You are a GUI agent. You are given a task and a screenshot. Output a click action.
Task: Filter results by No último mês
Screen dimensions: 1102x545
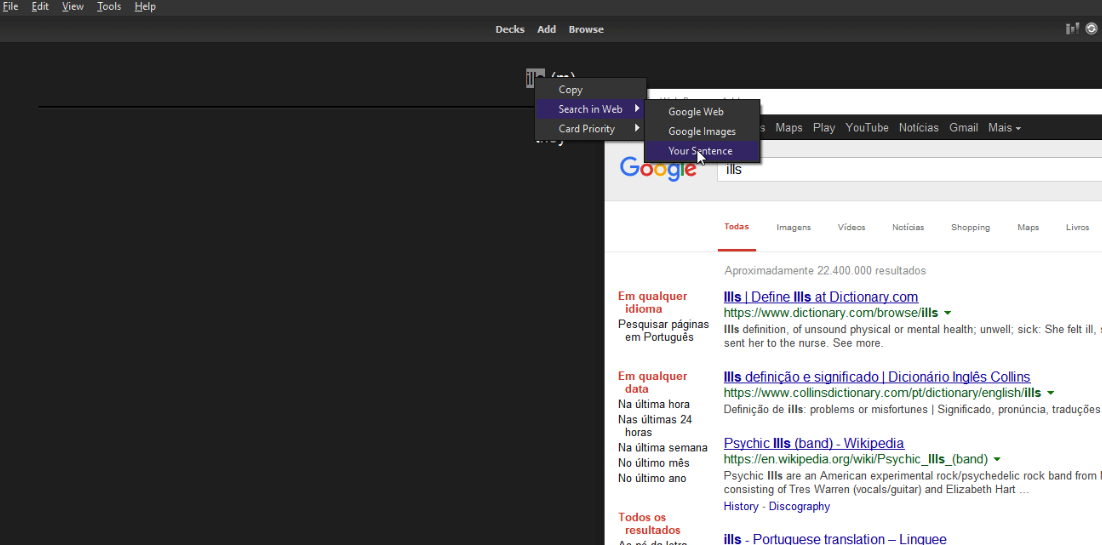tap(654, 463)
